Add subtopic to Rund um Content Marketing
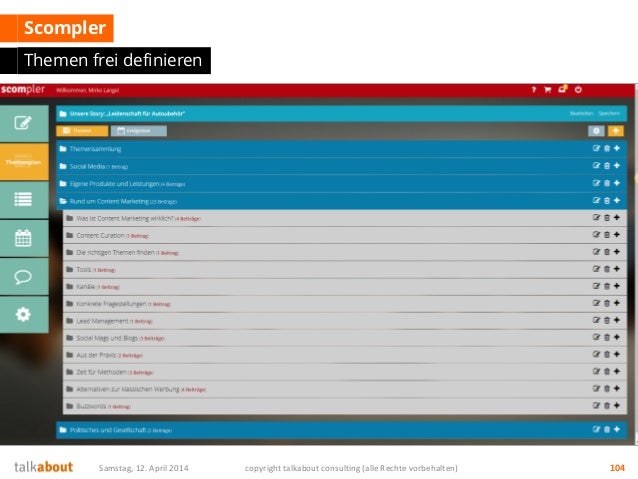Screen dimensions: 638x479 tap(617, 201)
